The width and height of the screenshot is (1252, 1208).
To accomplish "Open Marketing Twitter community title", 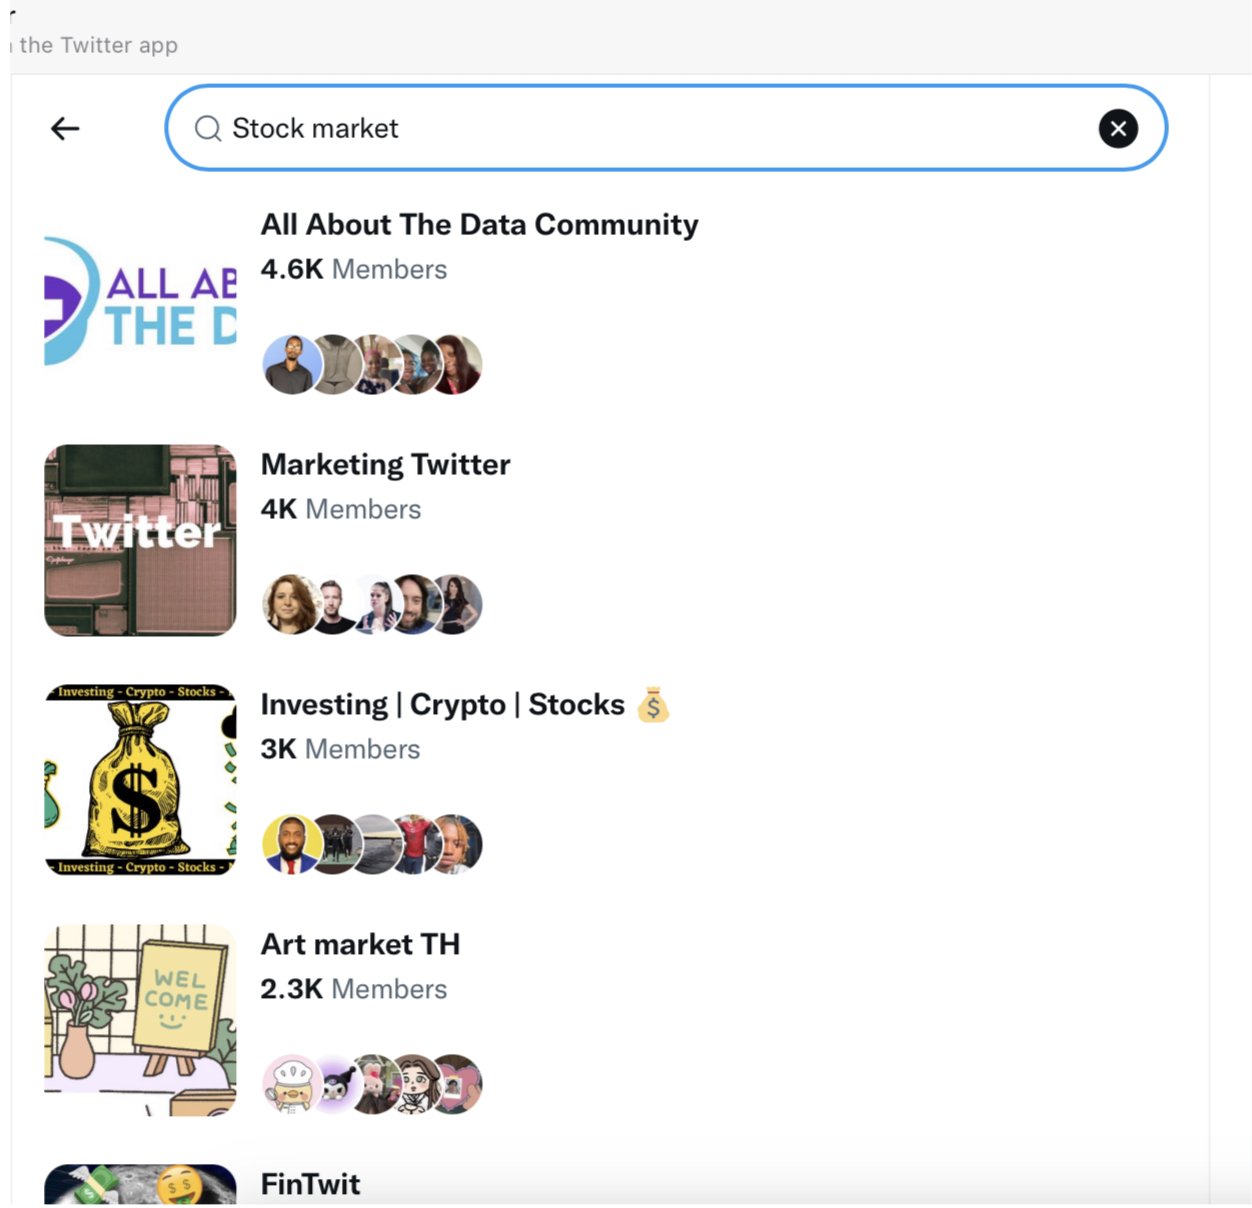I will point(385,464).
